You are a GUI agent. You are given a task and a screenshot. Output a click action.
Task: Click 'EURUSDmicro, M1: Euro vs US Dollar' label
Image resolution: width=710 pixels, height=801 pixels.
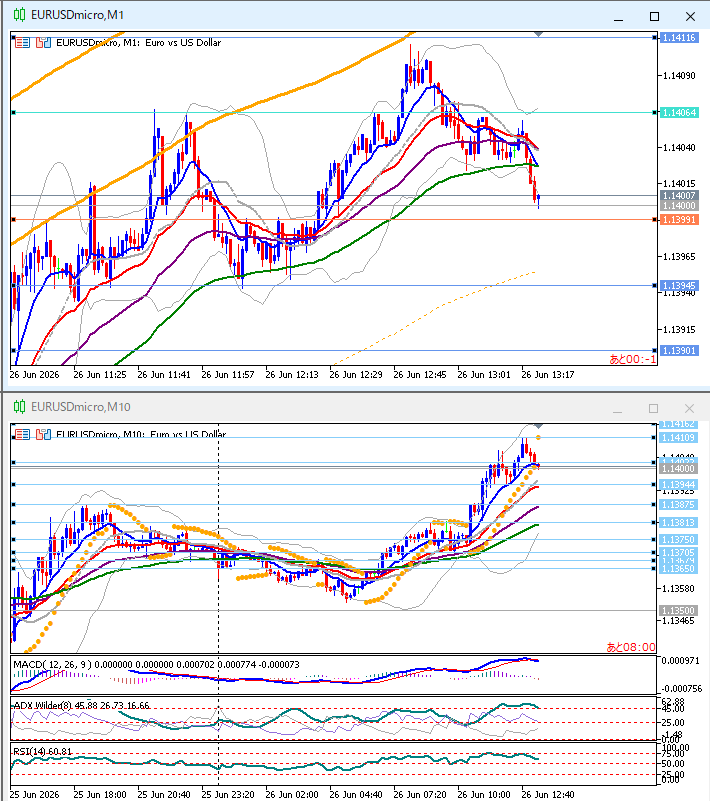pyautogui.click(x=138, y=43)
